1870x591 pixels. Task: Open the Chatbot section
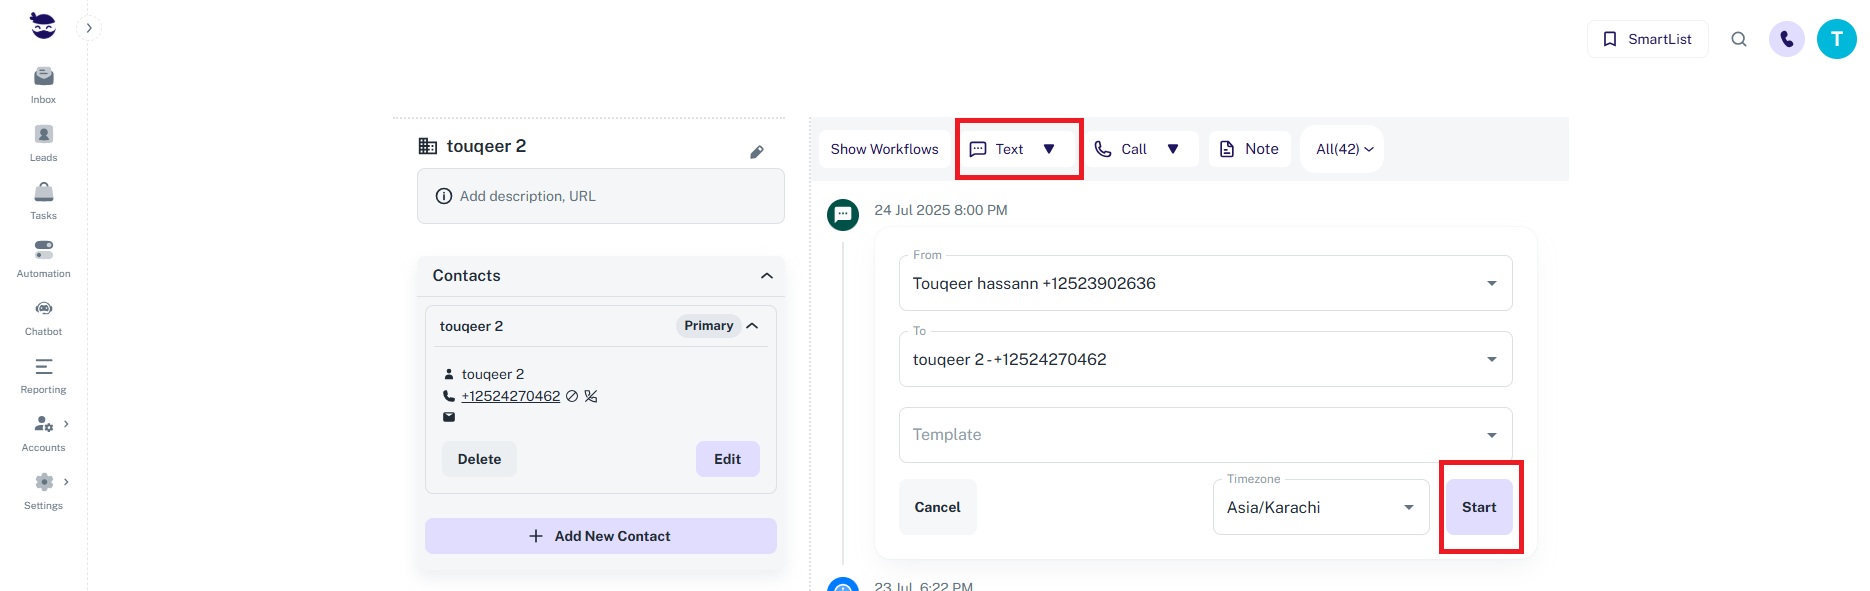tap(43, 316)
